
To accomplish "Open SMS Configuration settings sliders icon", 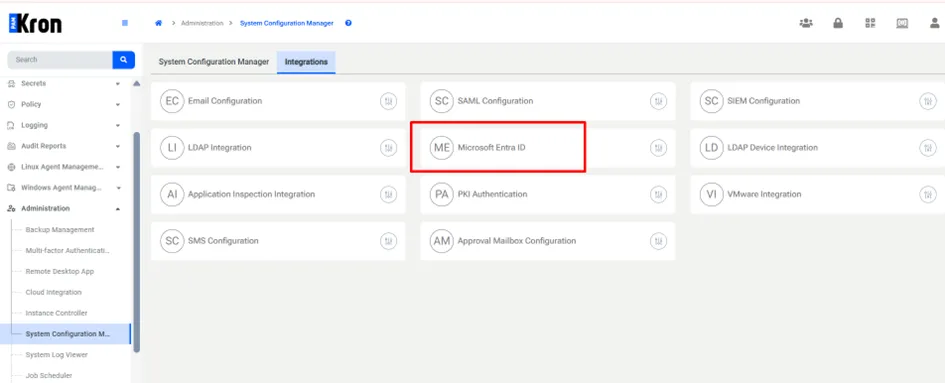I will [x=388, y=241].
